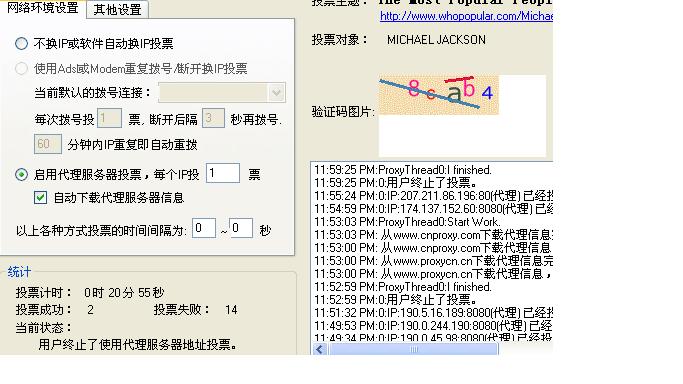Select the ProxyThread0:Start Work log line
683x384 pixels.
click(x=407, y=222)
